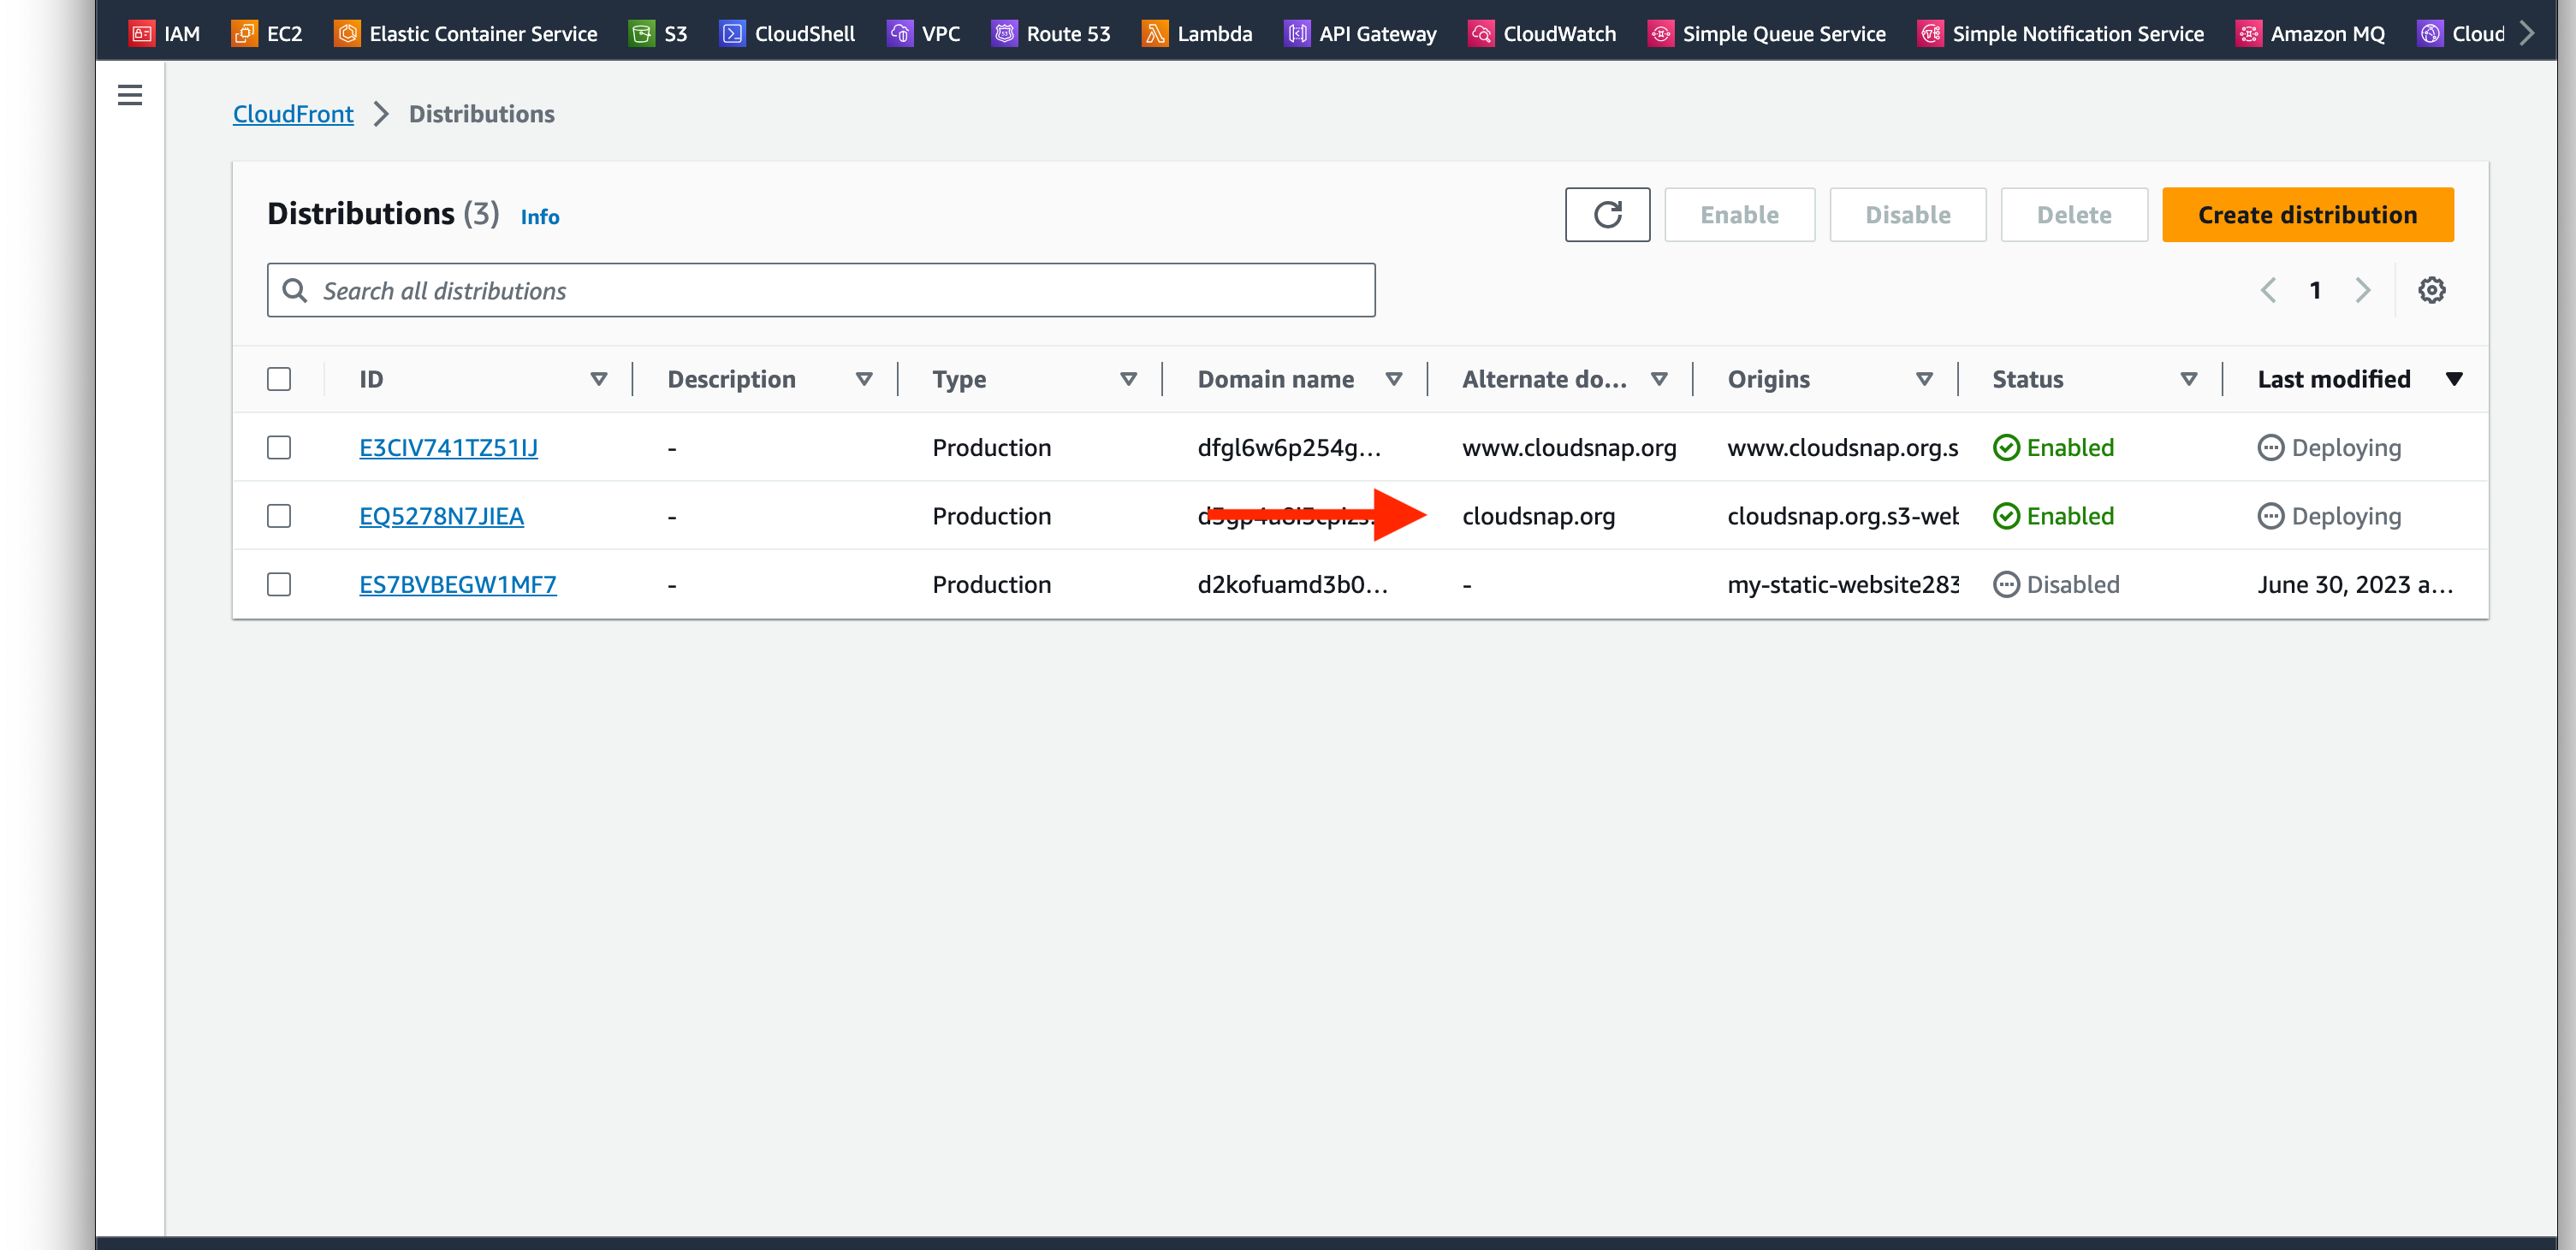Open Route 53 icon shortcut

tap(1004, 34)
